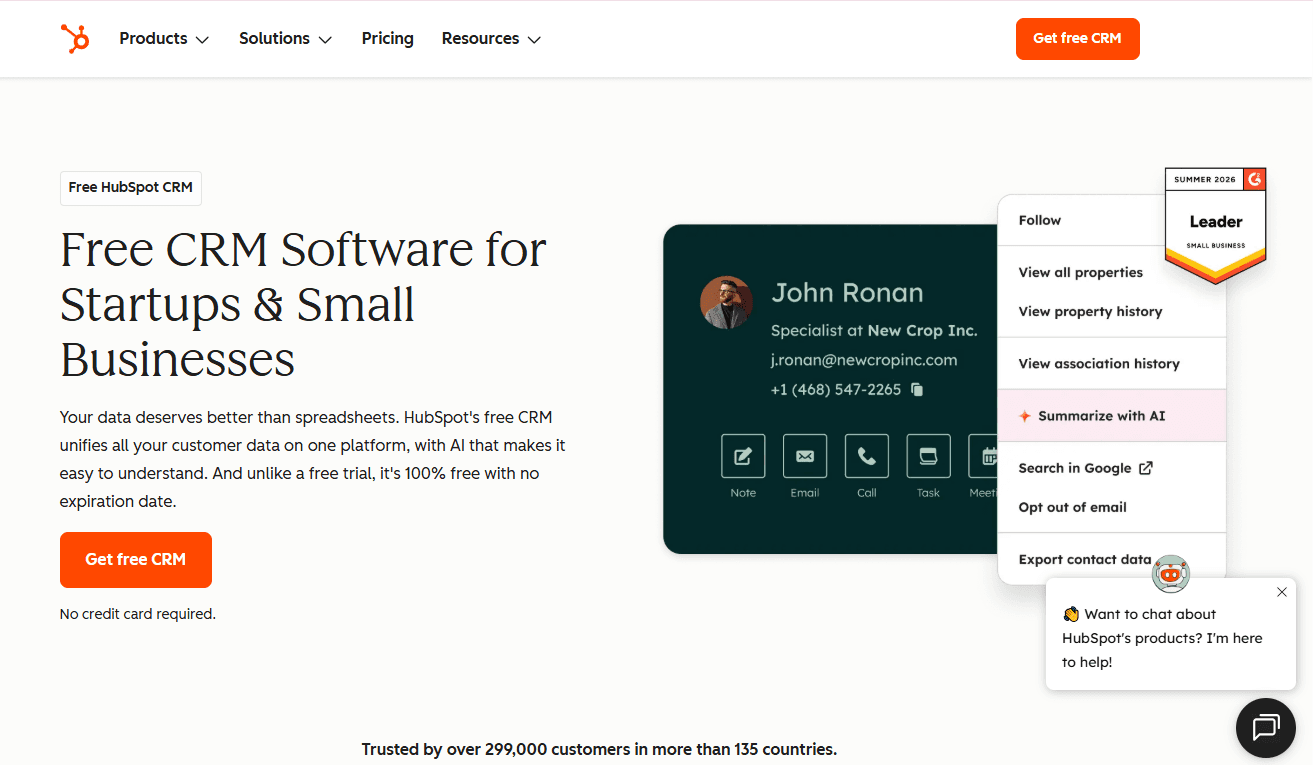Click the Free HubSpot CRM tag
Viewport: 1313px width, 765px height.
131,188
